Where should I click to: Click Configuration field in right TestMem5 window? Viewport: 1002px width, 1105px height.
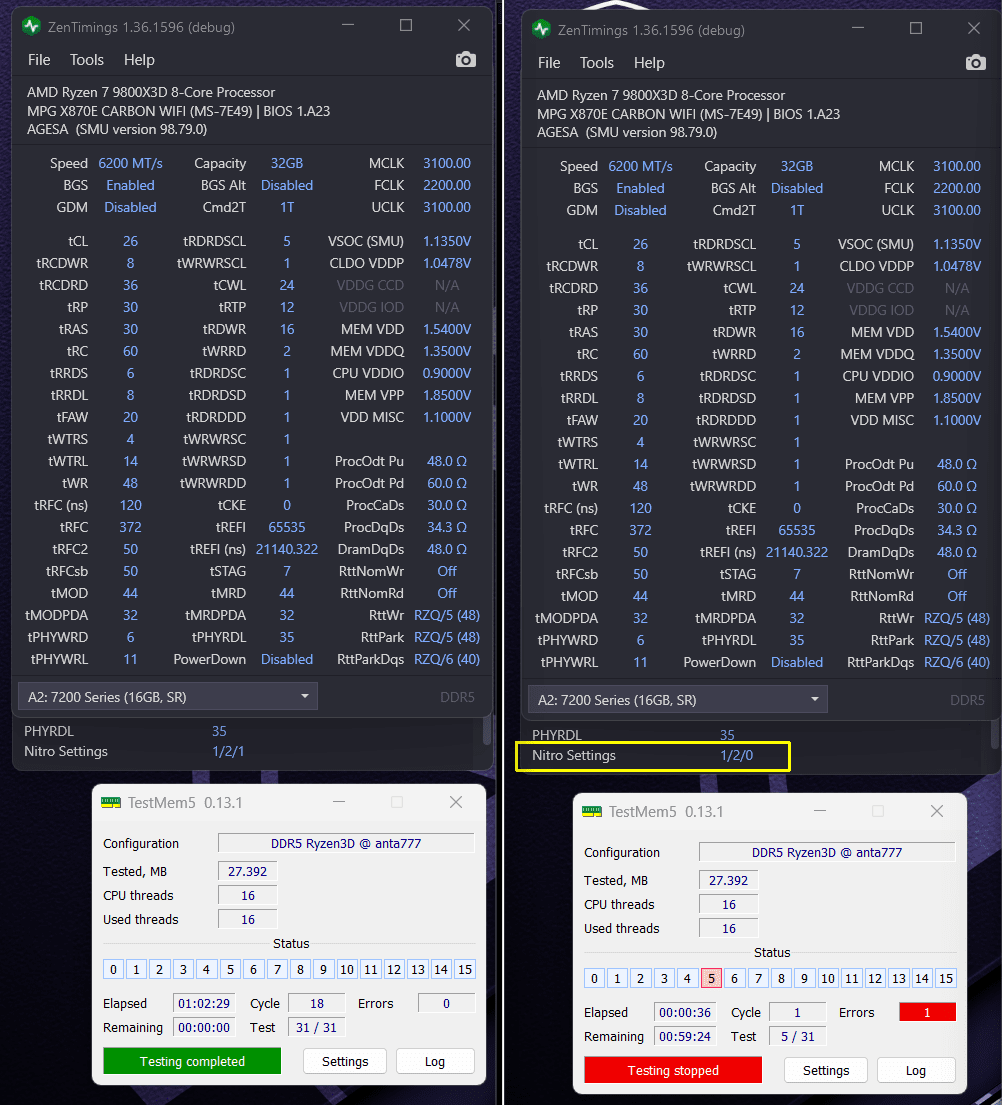pyautogui.click(x=827, y=852)
